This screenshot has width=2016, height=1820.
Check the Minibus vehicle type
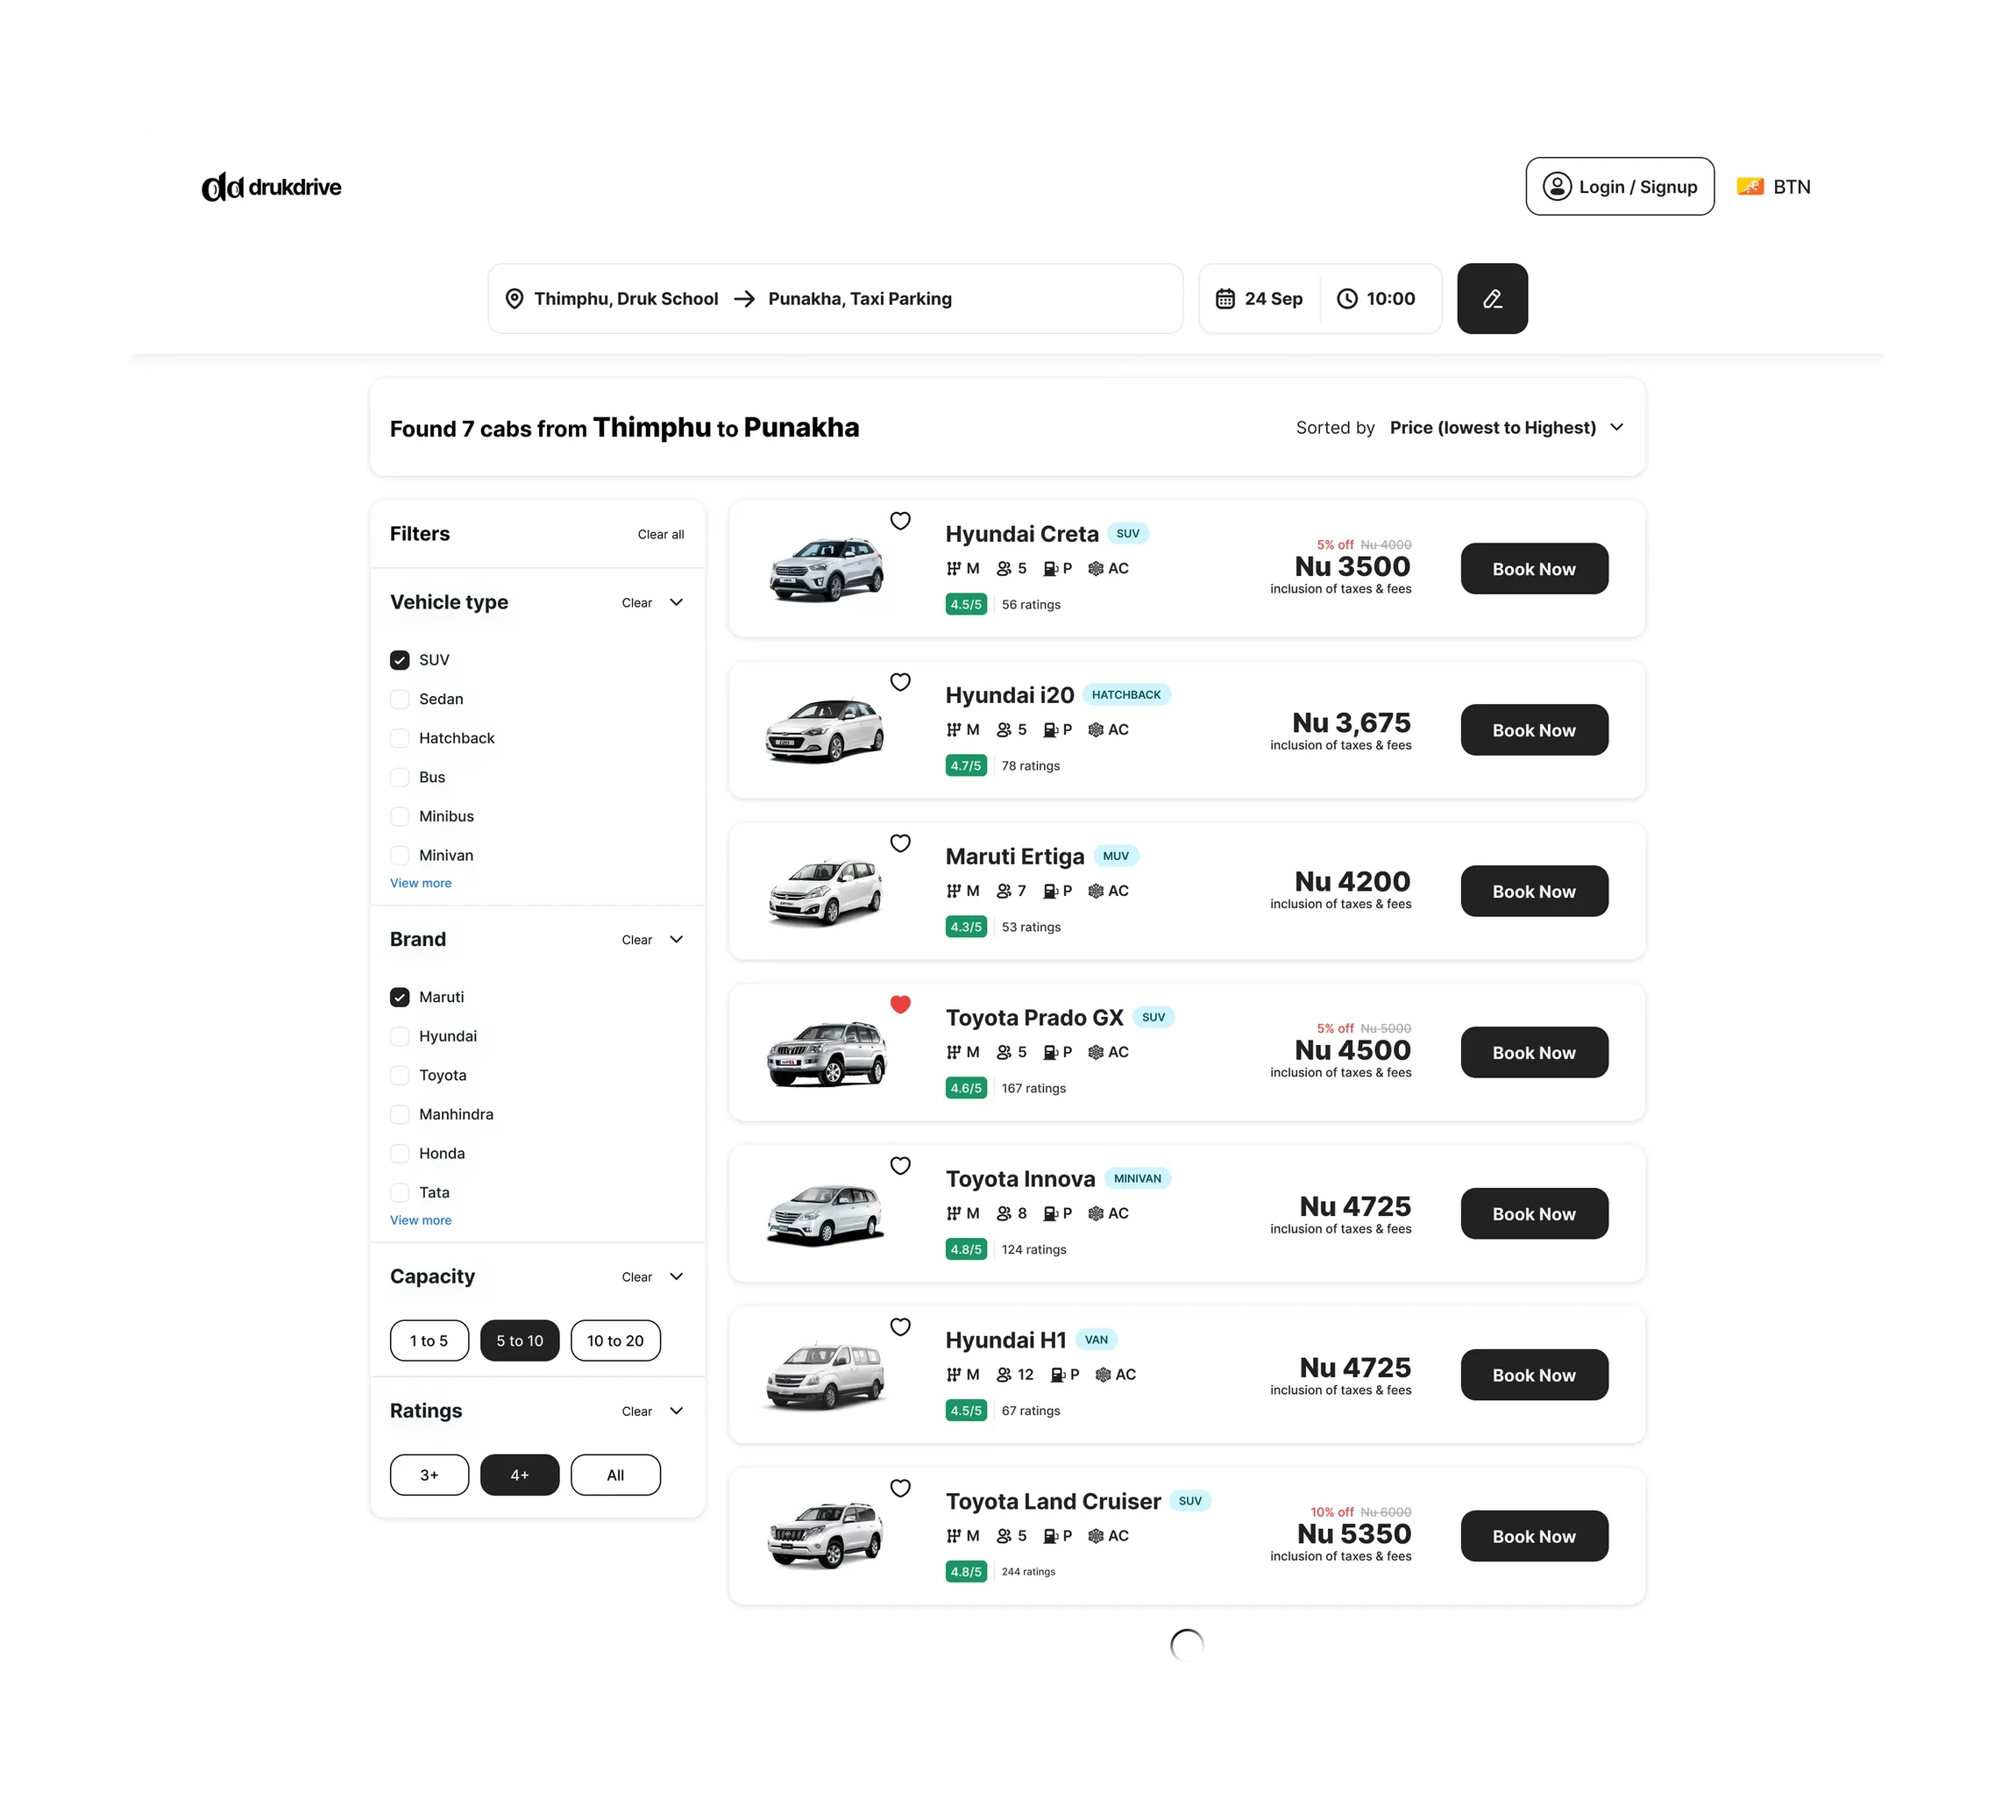(399, 816)
